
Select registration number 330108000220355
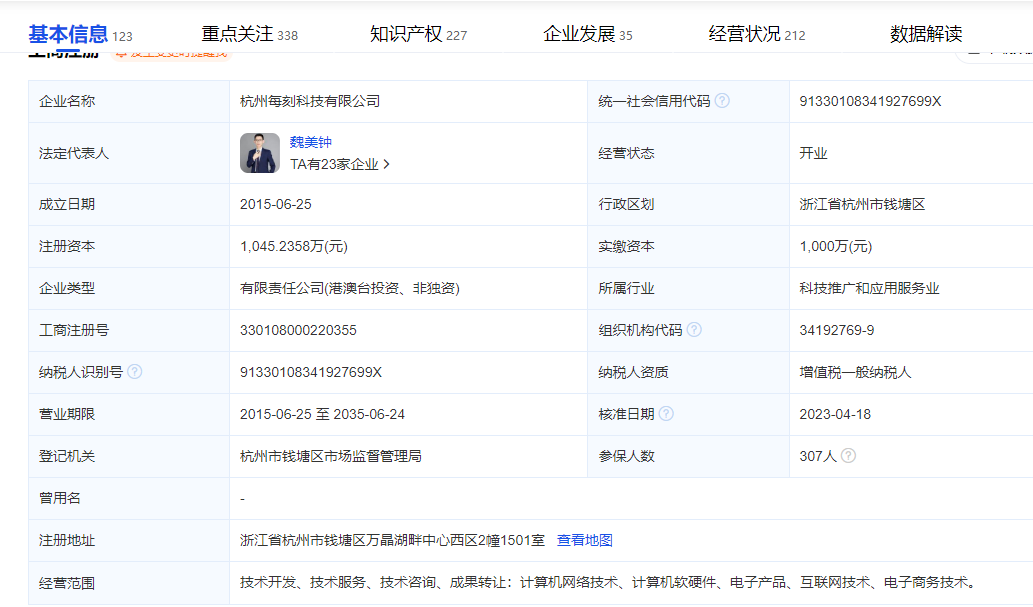pyautogui.click(x=298, y=330)
